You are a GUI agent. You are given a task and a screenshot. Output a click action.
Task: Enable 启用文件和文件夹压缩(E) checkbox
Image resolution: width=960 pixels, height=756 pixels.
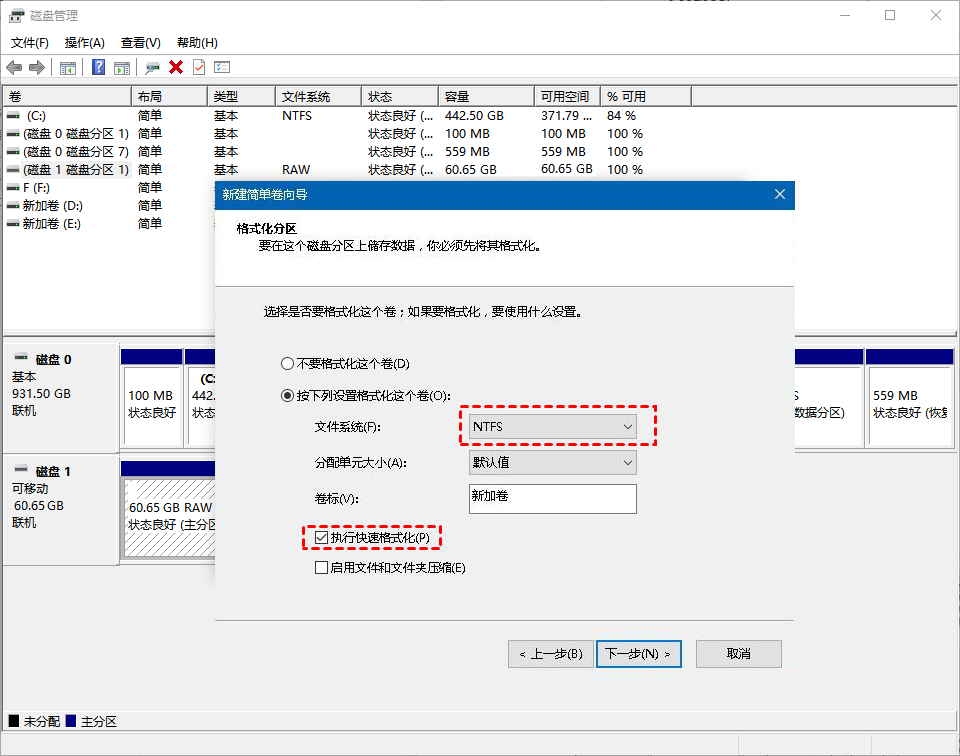(x=321, y=567)
